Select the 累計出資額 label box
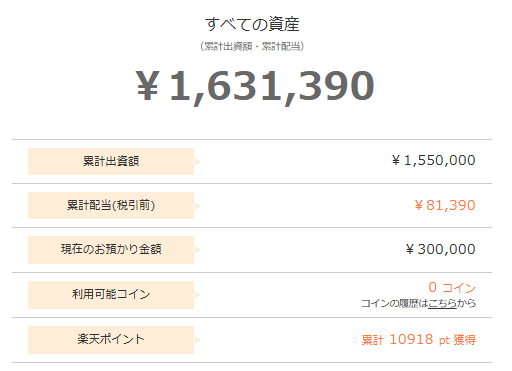512x371 pixels. (111, 161)
